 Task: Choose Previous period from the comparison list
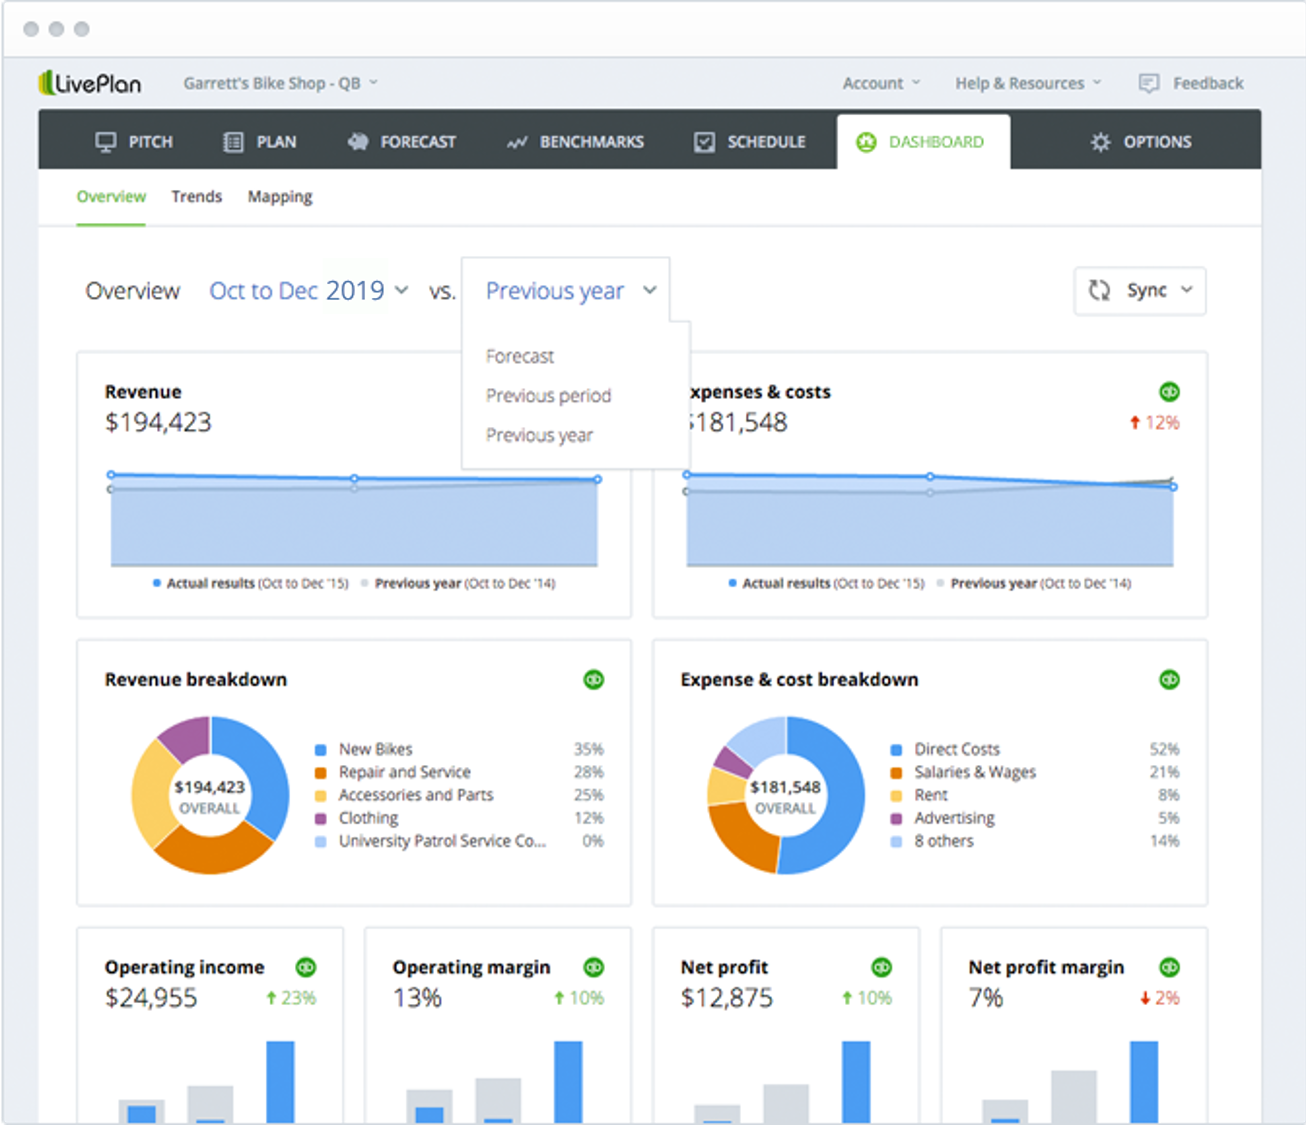tap(548, 396)
